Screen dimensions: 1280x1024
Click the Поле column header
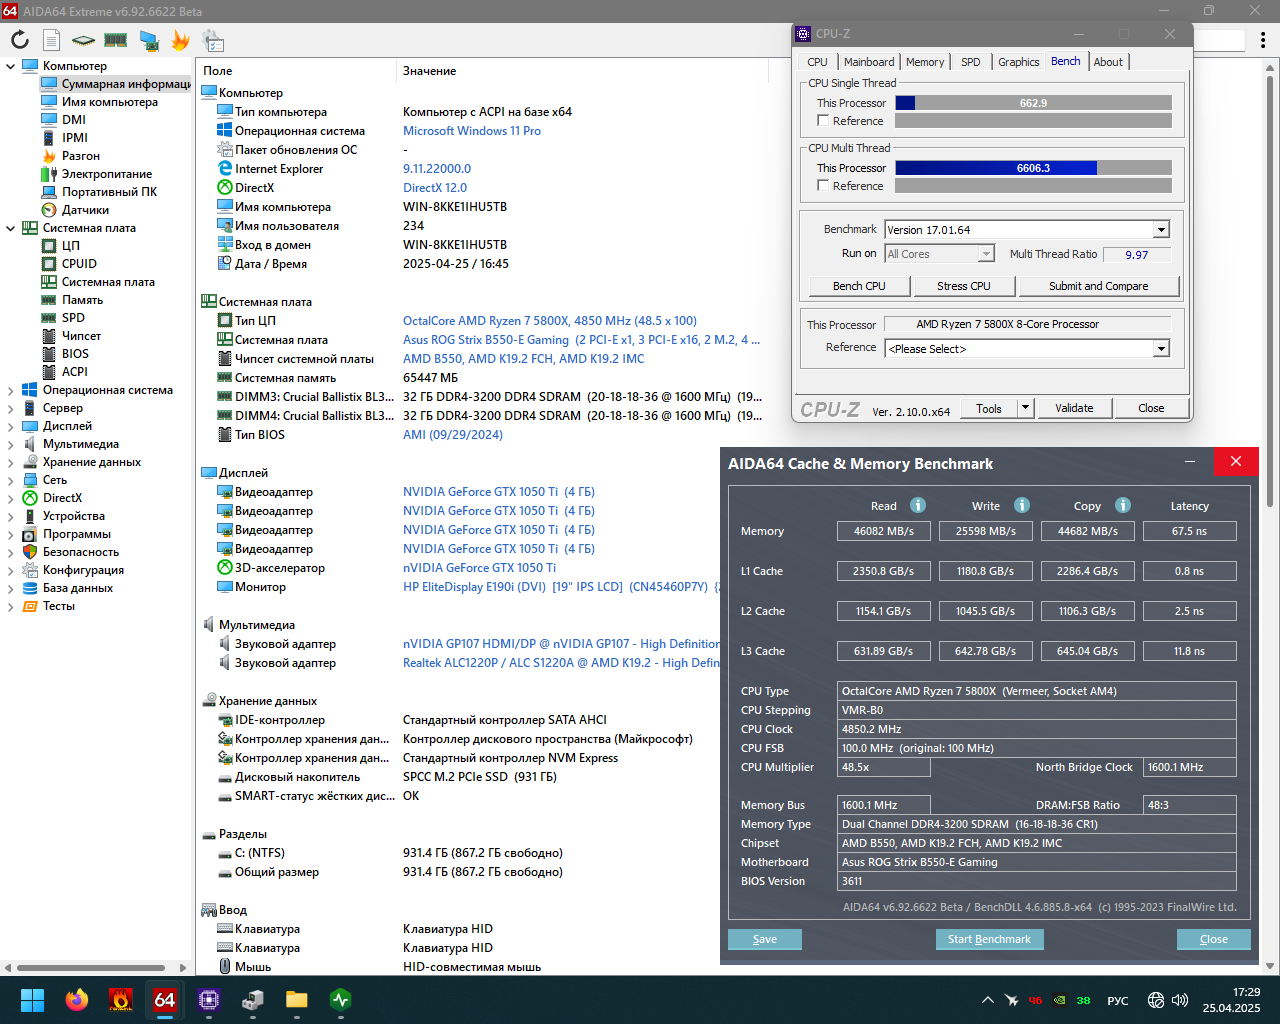218,71
